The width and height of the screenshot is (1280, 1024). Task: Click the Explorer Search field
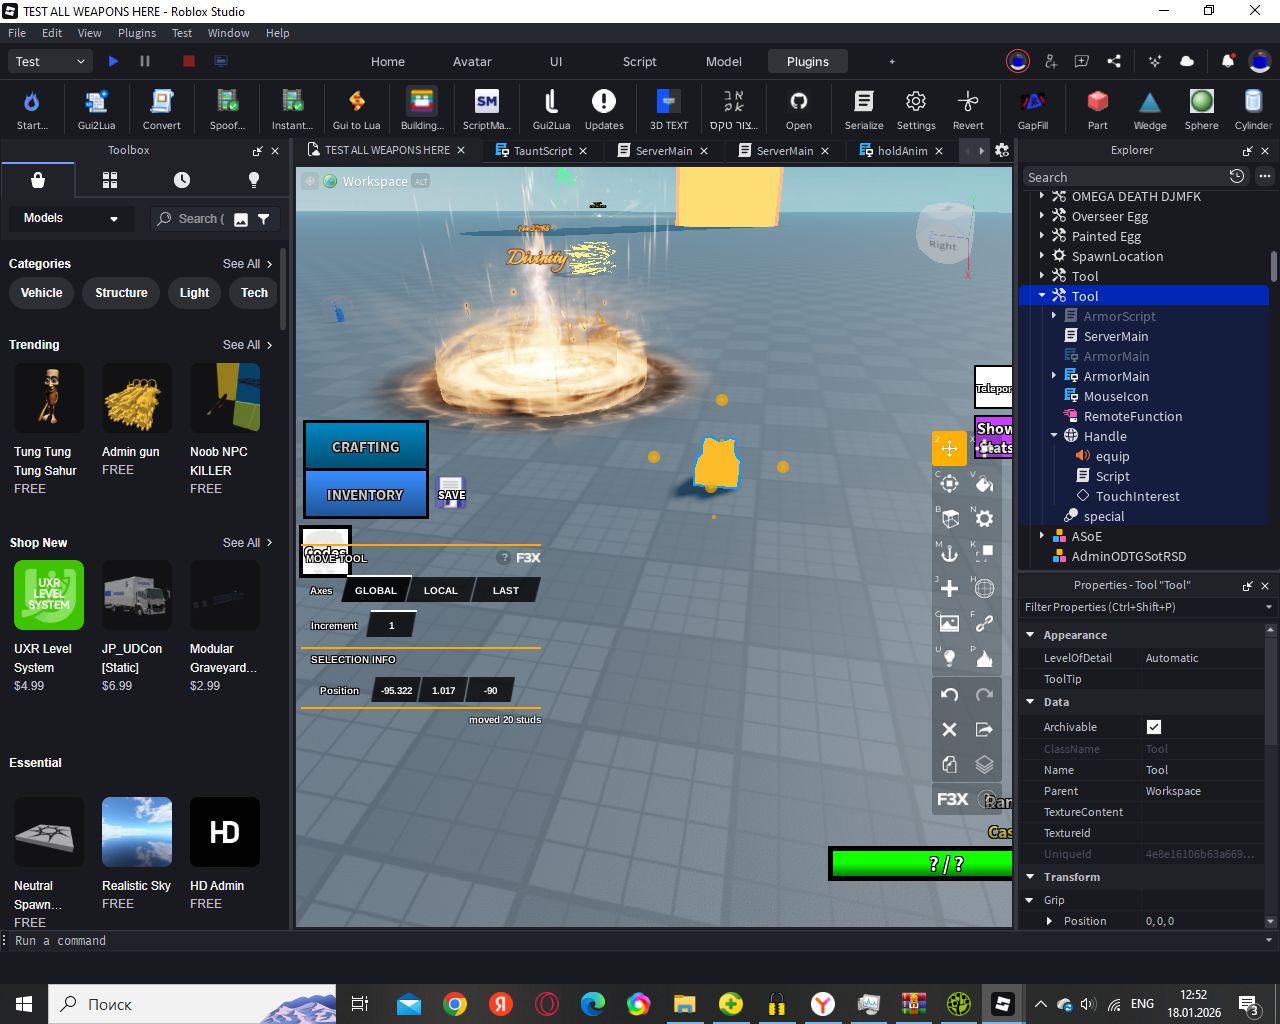pyautogui.click(x=1124, y=177)
